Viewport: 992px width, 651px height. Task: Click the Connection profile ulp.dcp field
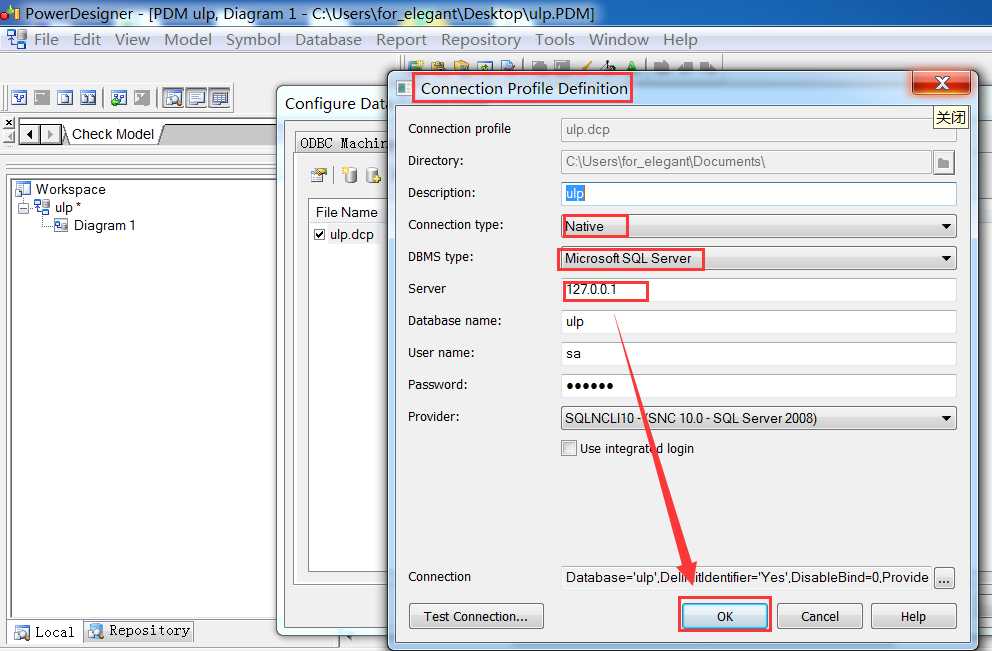[759, 130]
